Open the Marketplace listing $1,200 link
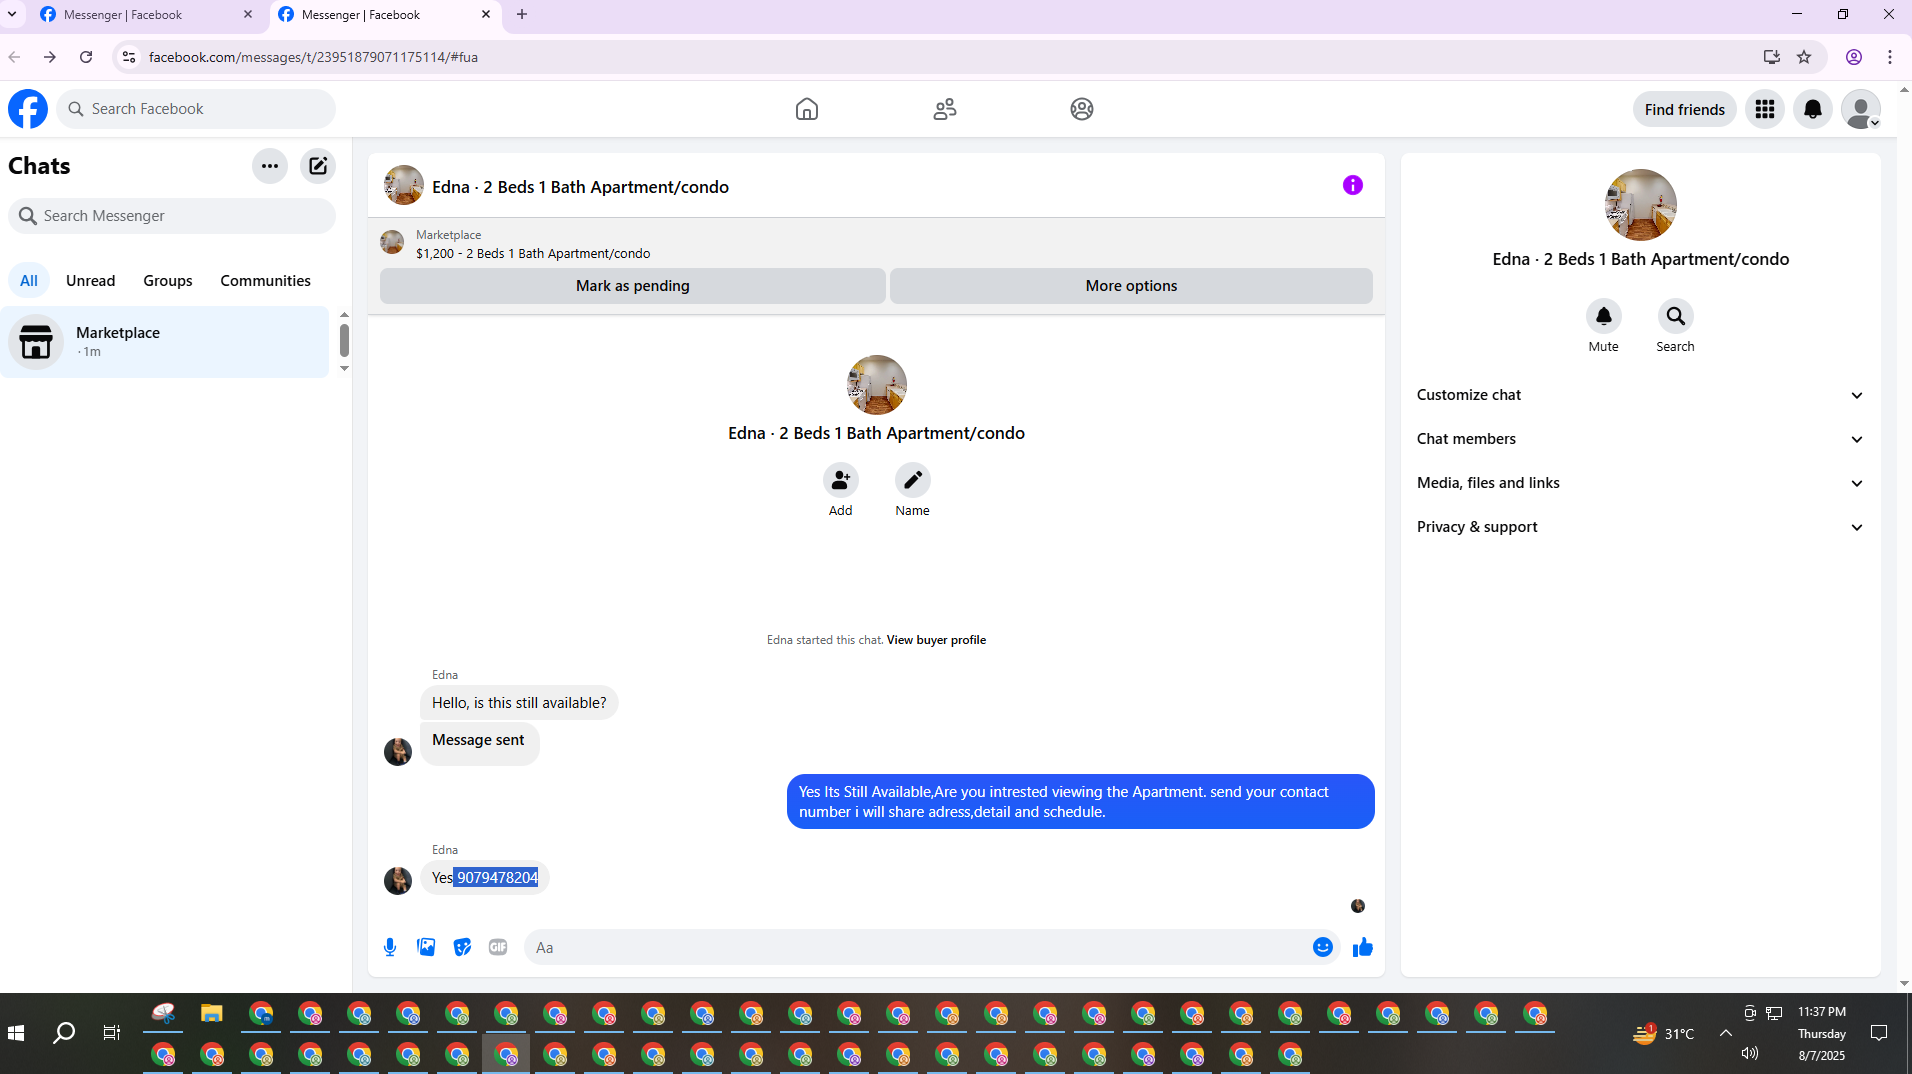The height and width of the screenshot is (1074, 1912). (x=533, y=254)
